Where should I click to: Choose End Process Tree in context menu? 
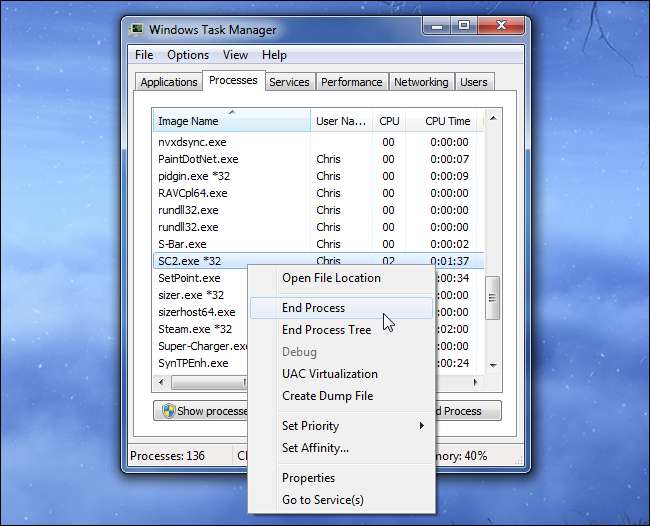pyautogui.click(x=342, y=330)
